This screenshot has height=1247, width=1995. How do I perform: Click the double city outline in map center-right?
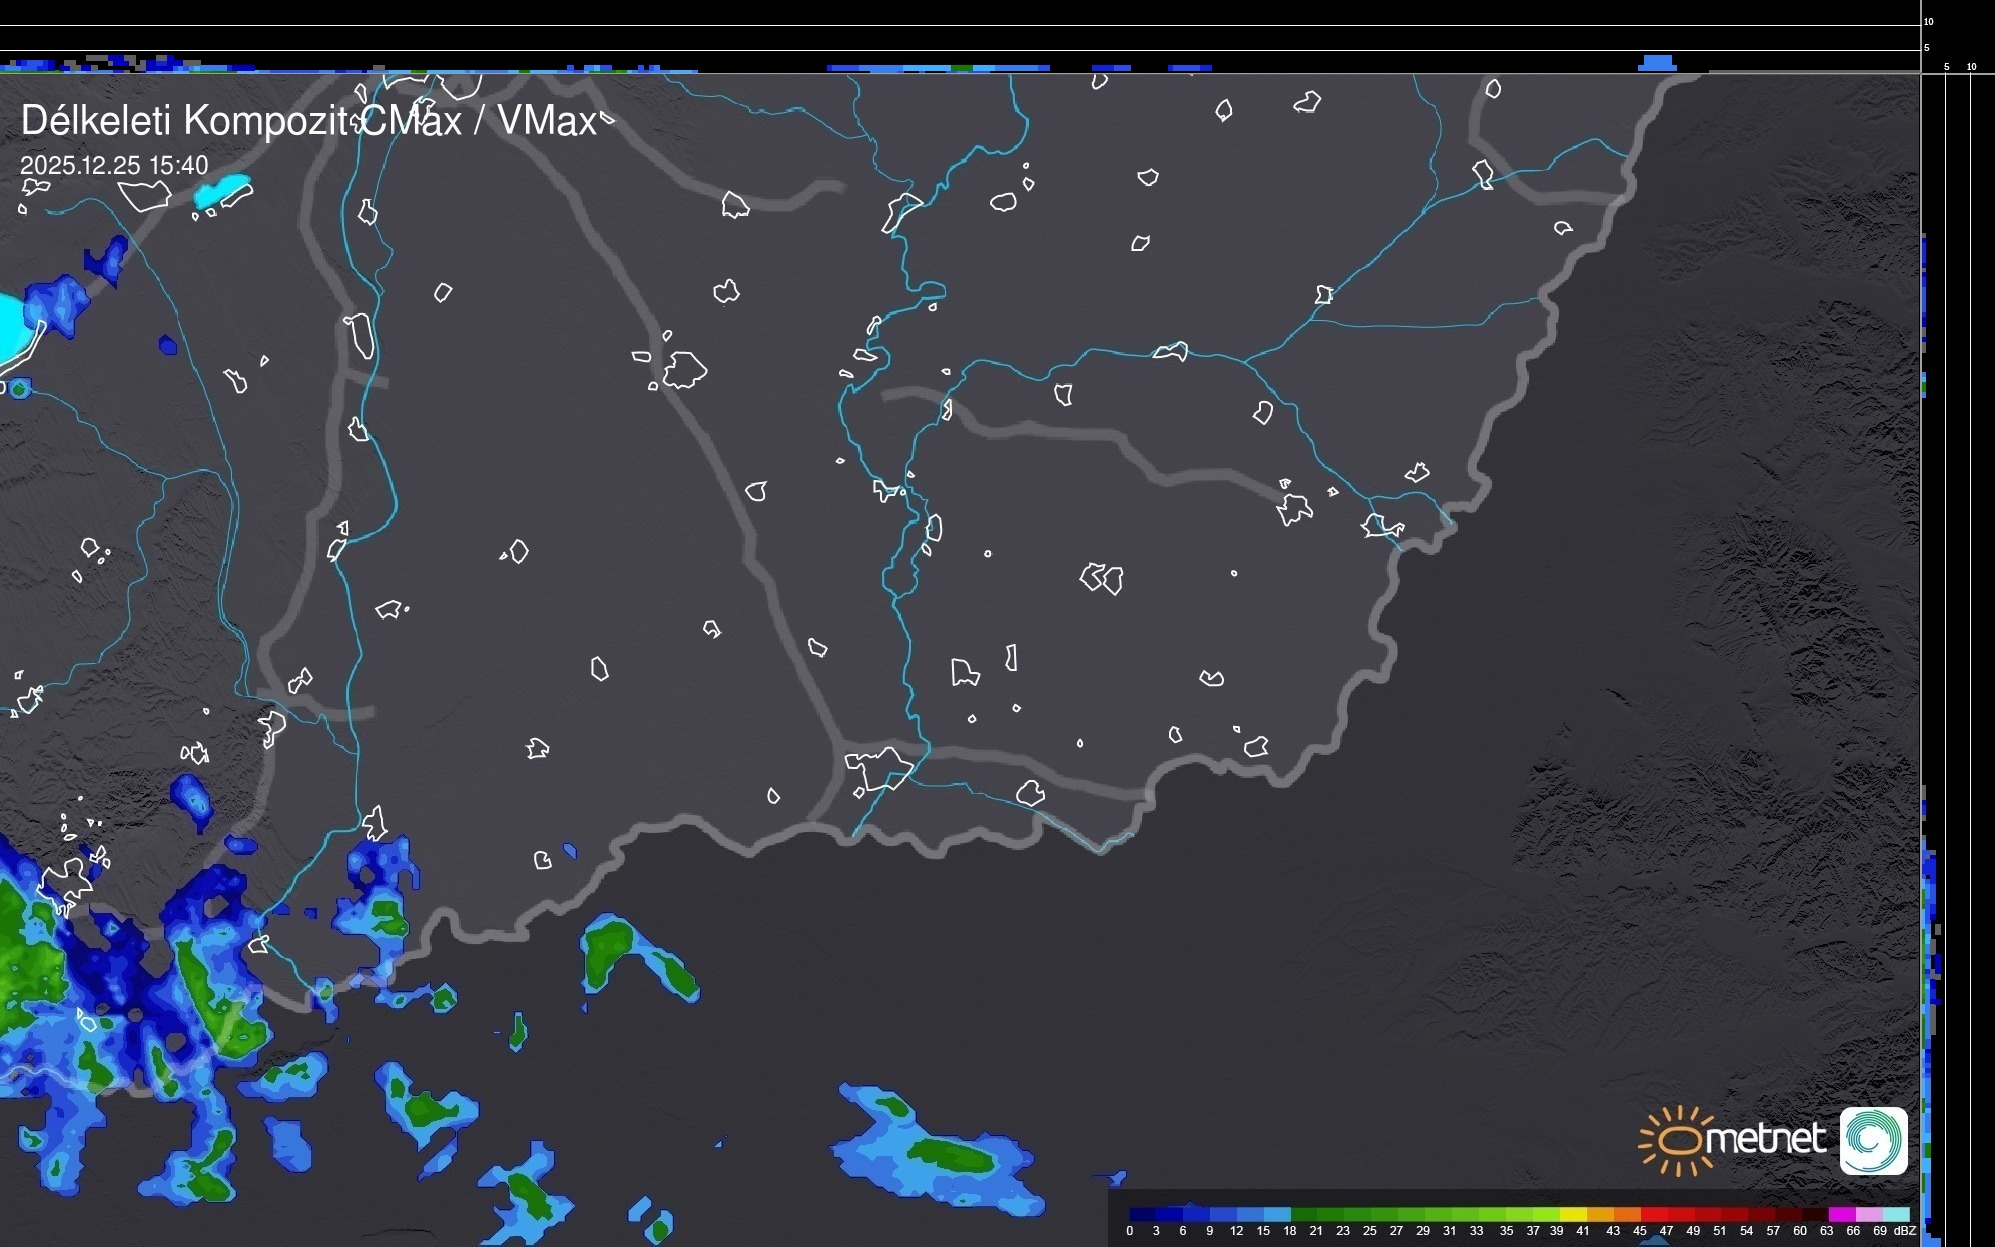(1101, 578)
